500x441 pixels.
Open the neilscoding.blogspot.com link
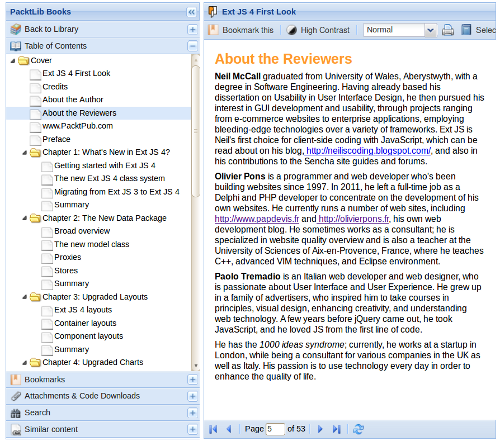tap(368, 151)
